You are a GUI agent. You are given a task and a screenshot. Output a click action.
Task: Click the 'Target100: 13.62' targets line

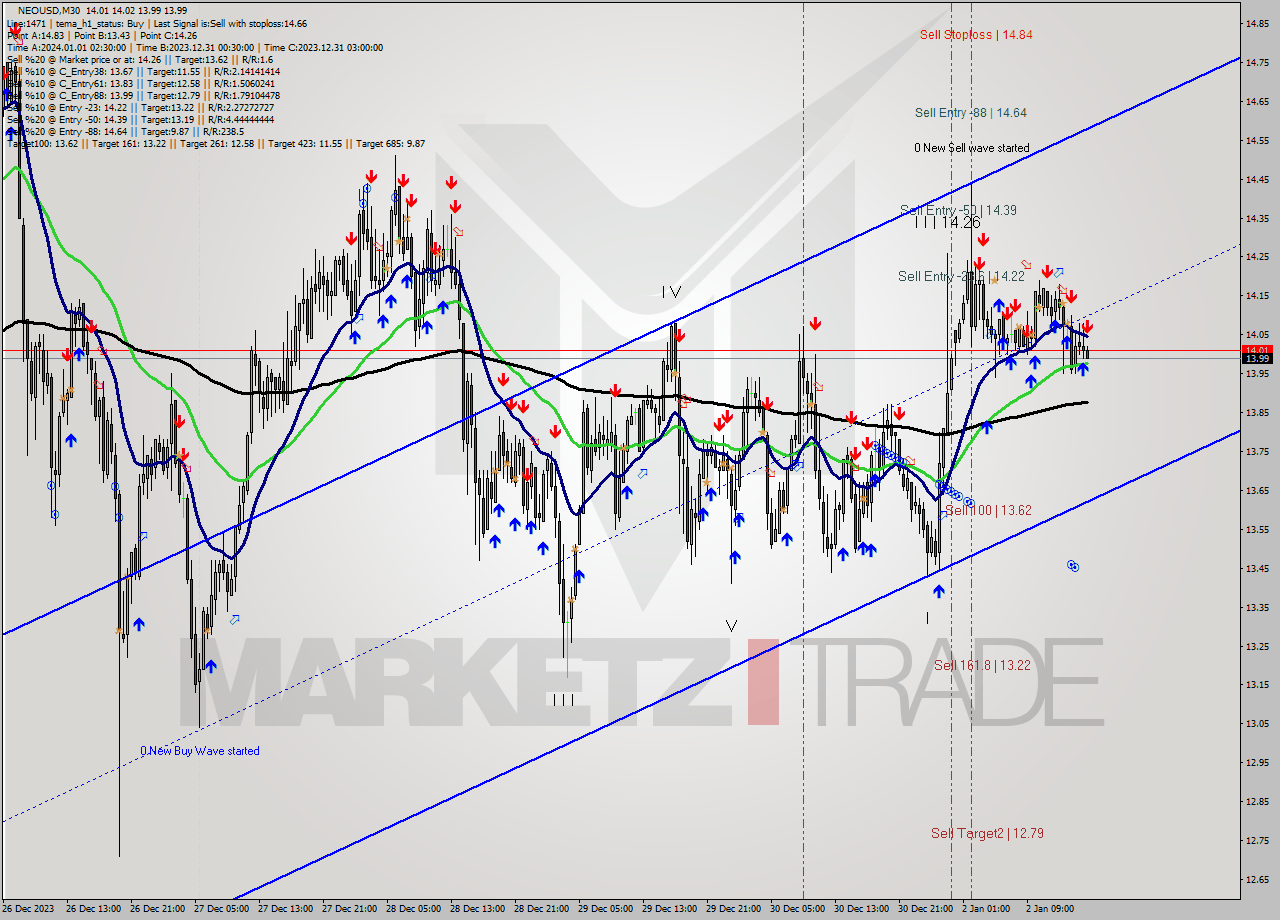click(215, 143)
